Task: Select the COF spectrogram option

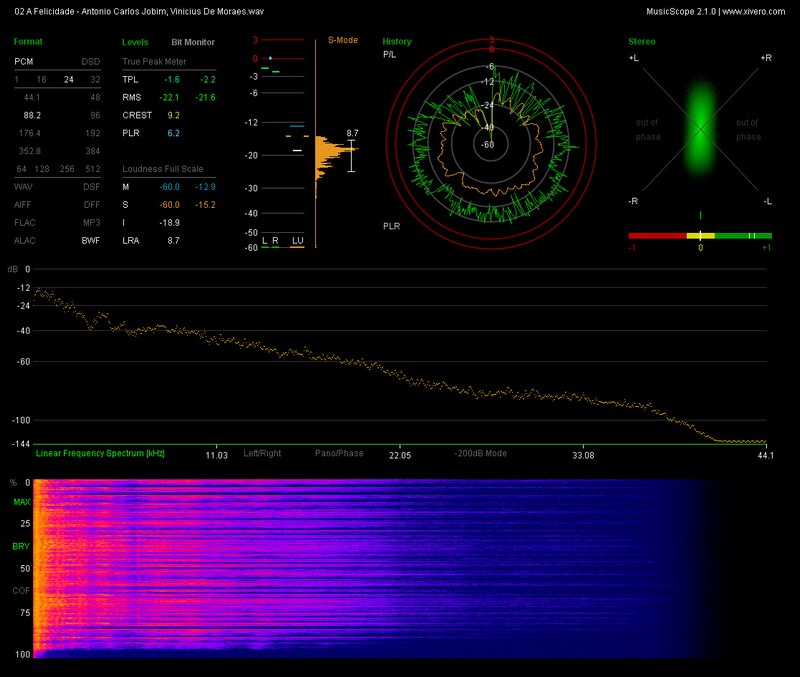Action: 21,591
